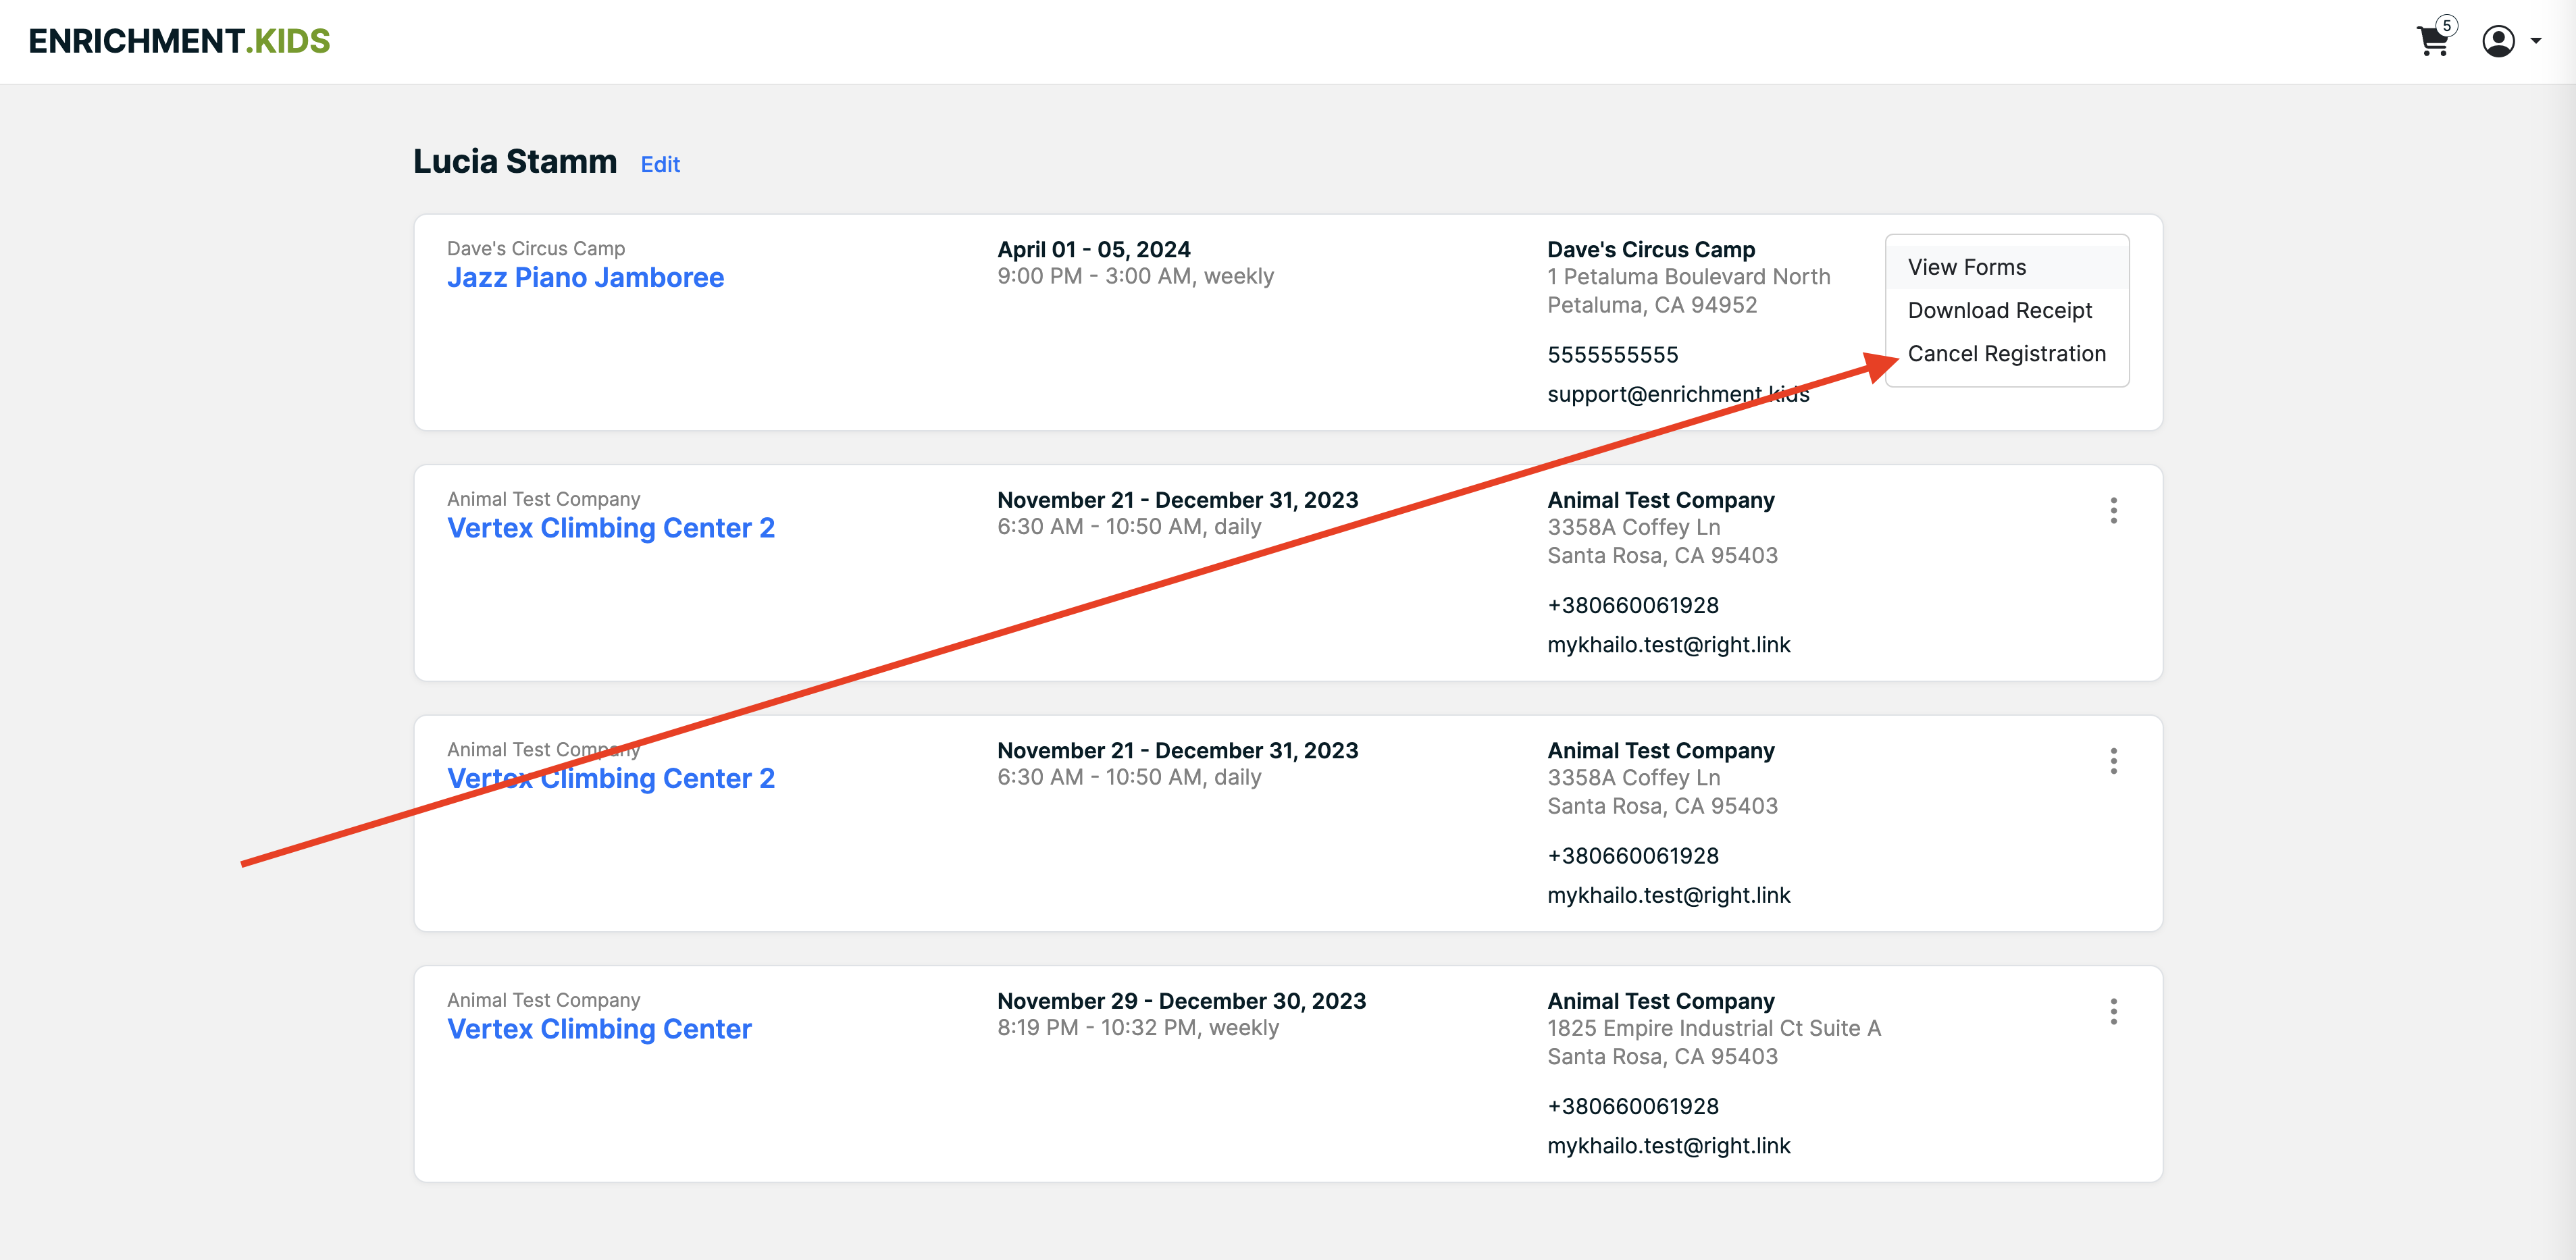Click Dave's Circus Camp bold location heading
This screenshot has height=1260, width=2576.
(x=1651, y=249)
